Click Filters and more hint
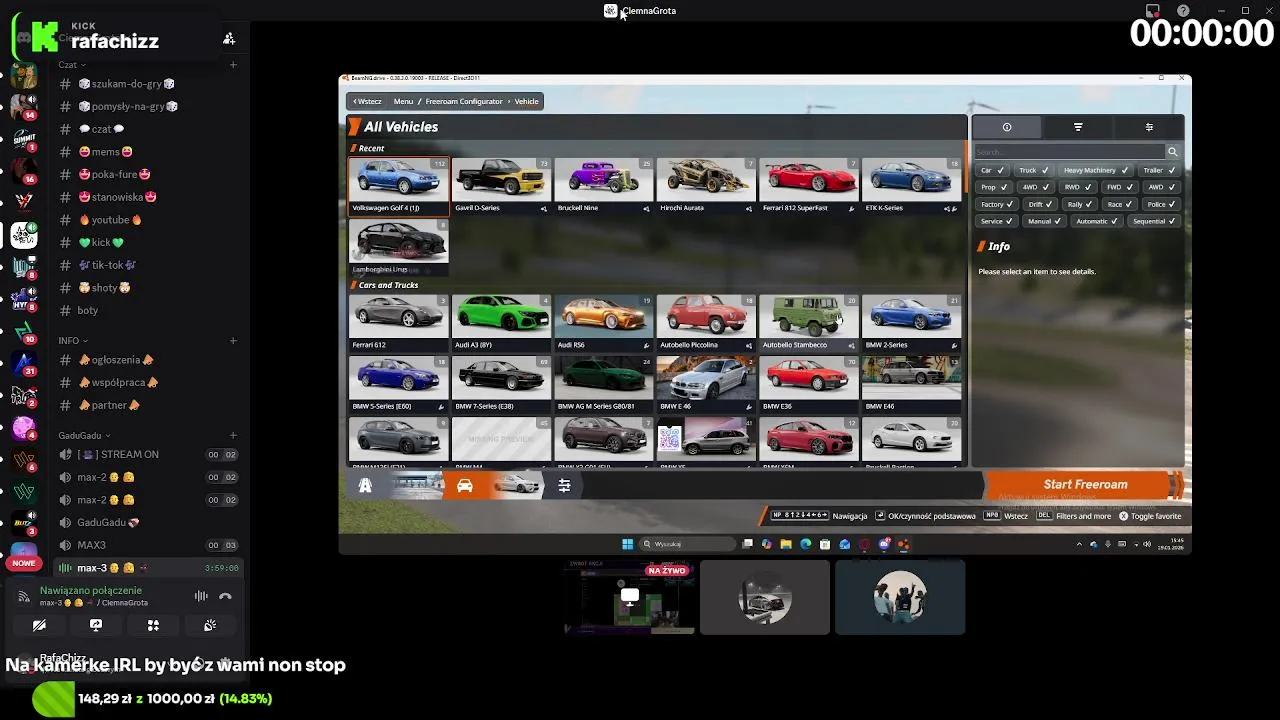This screenshot has width=1280, height=720. pyautogui.click(x=1074, y=516)
